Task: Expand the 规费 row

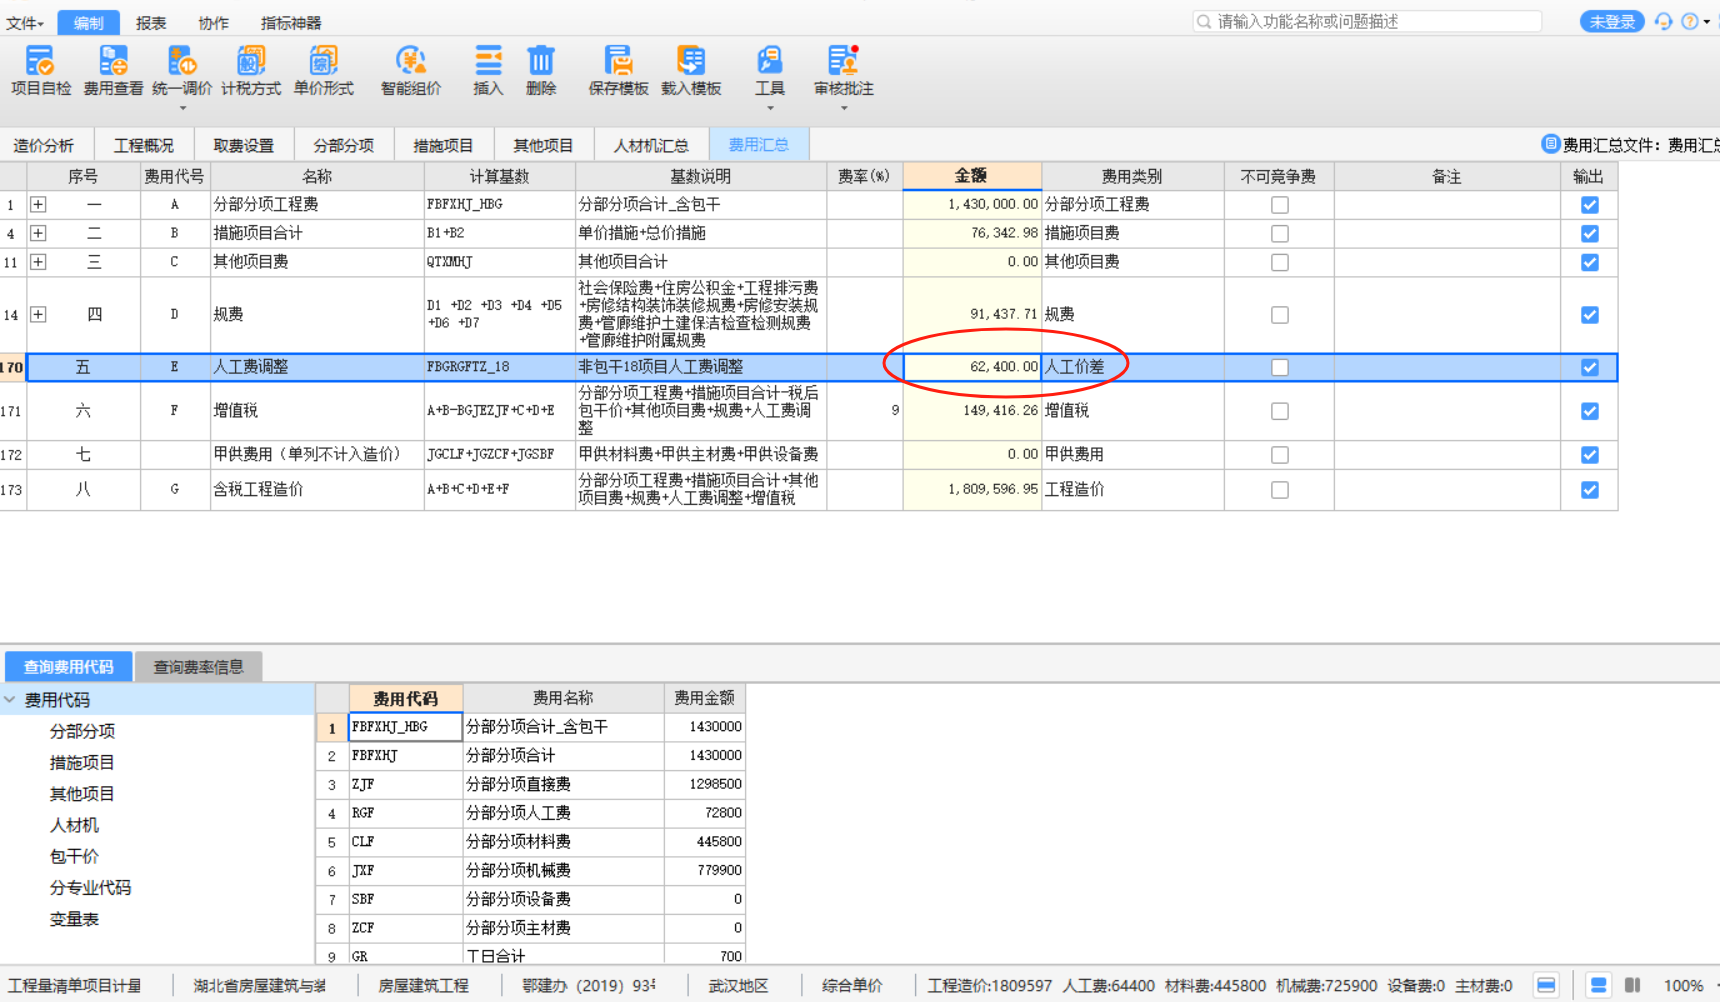Action: coord(38,315)
